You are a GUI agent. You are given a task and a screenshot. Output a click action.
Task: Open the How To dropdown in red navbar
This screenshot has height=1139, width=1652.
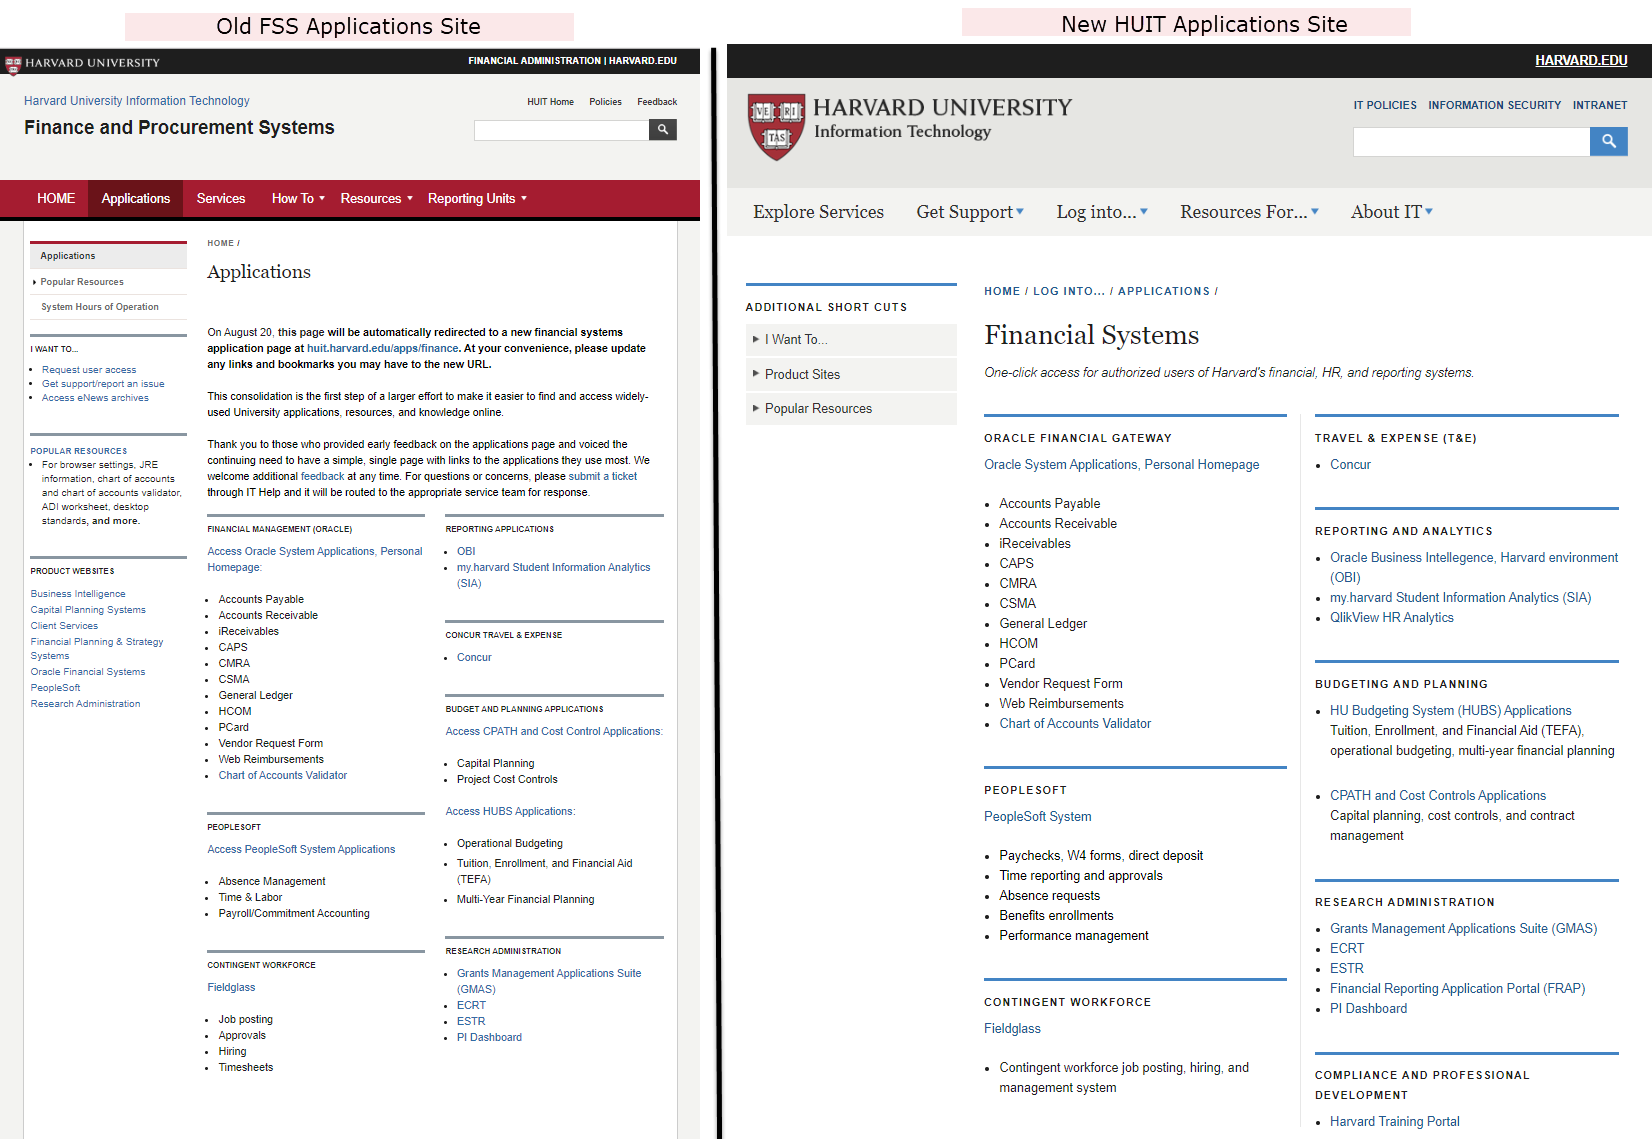298,199
